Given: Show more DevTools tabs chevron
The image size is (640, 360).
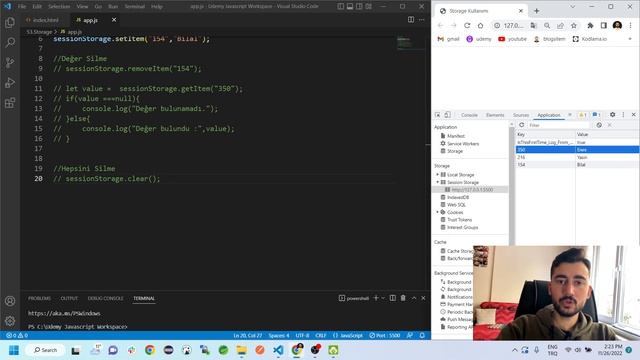Looking at the screenshot, I should (570, 115).
